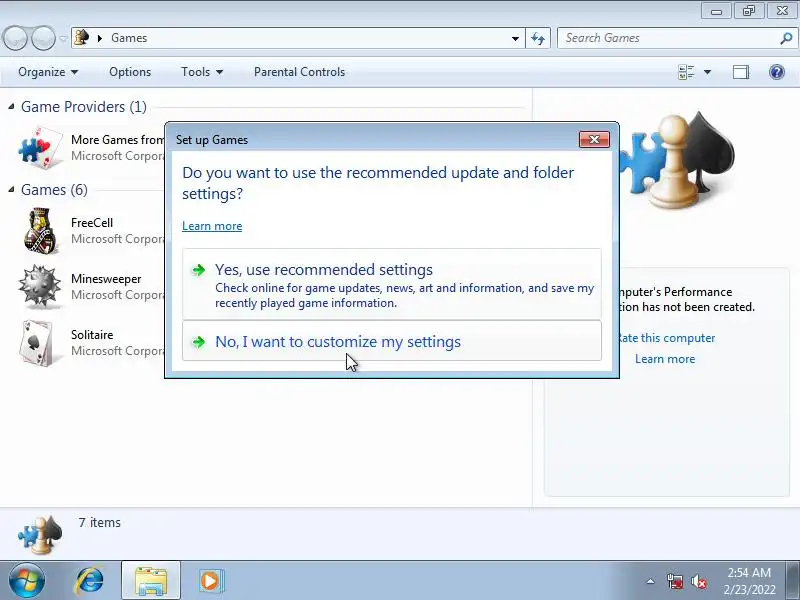Click the Forward navigation button

[43, 38]
